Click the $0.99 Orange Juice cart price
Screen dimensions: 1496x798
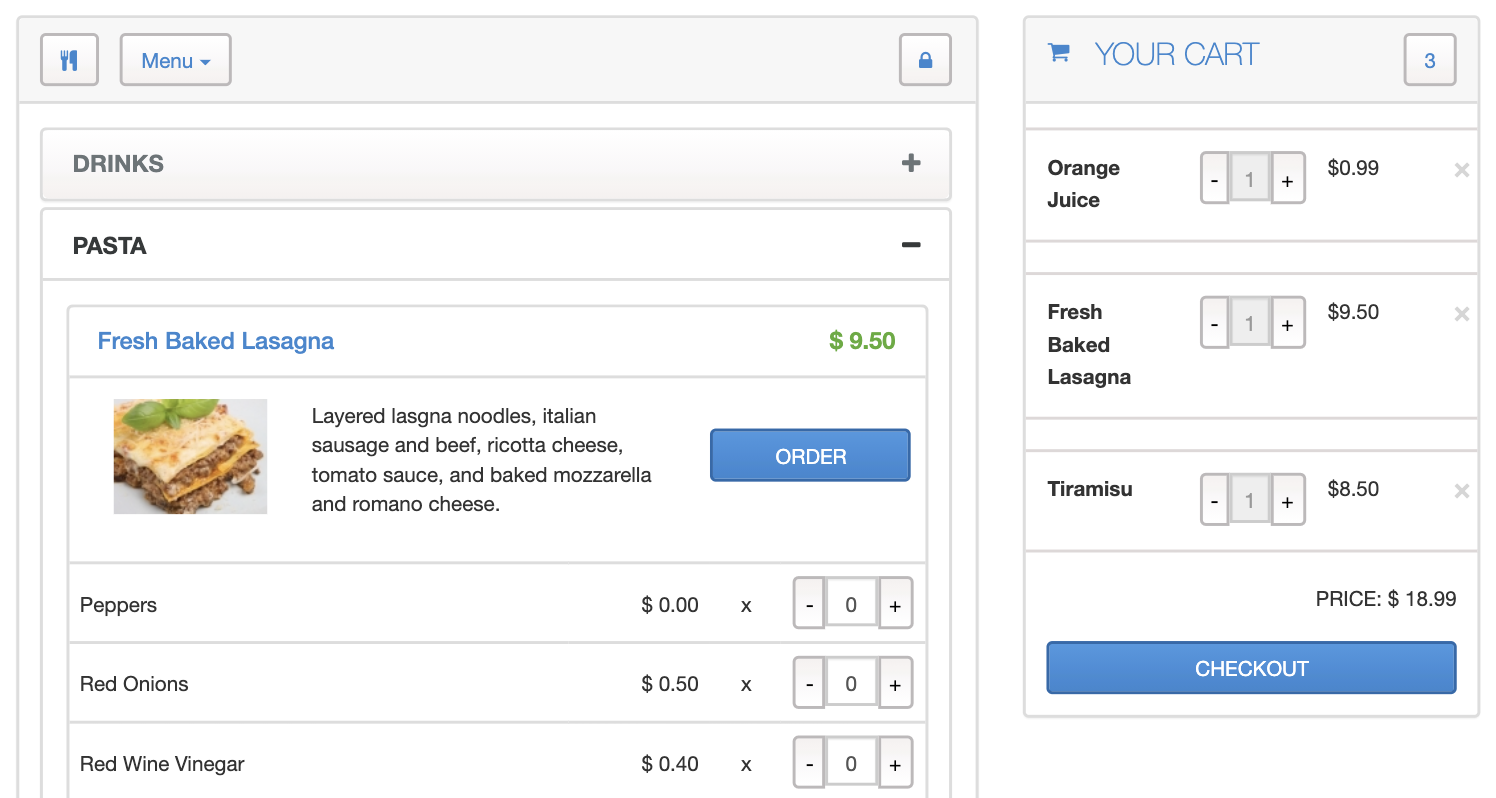click(1353, 168)
